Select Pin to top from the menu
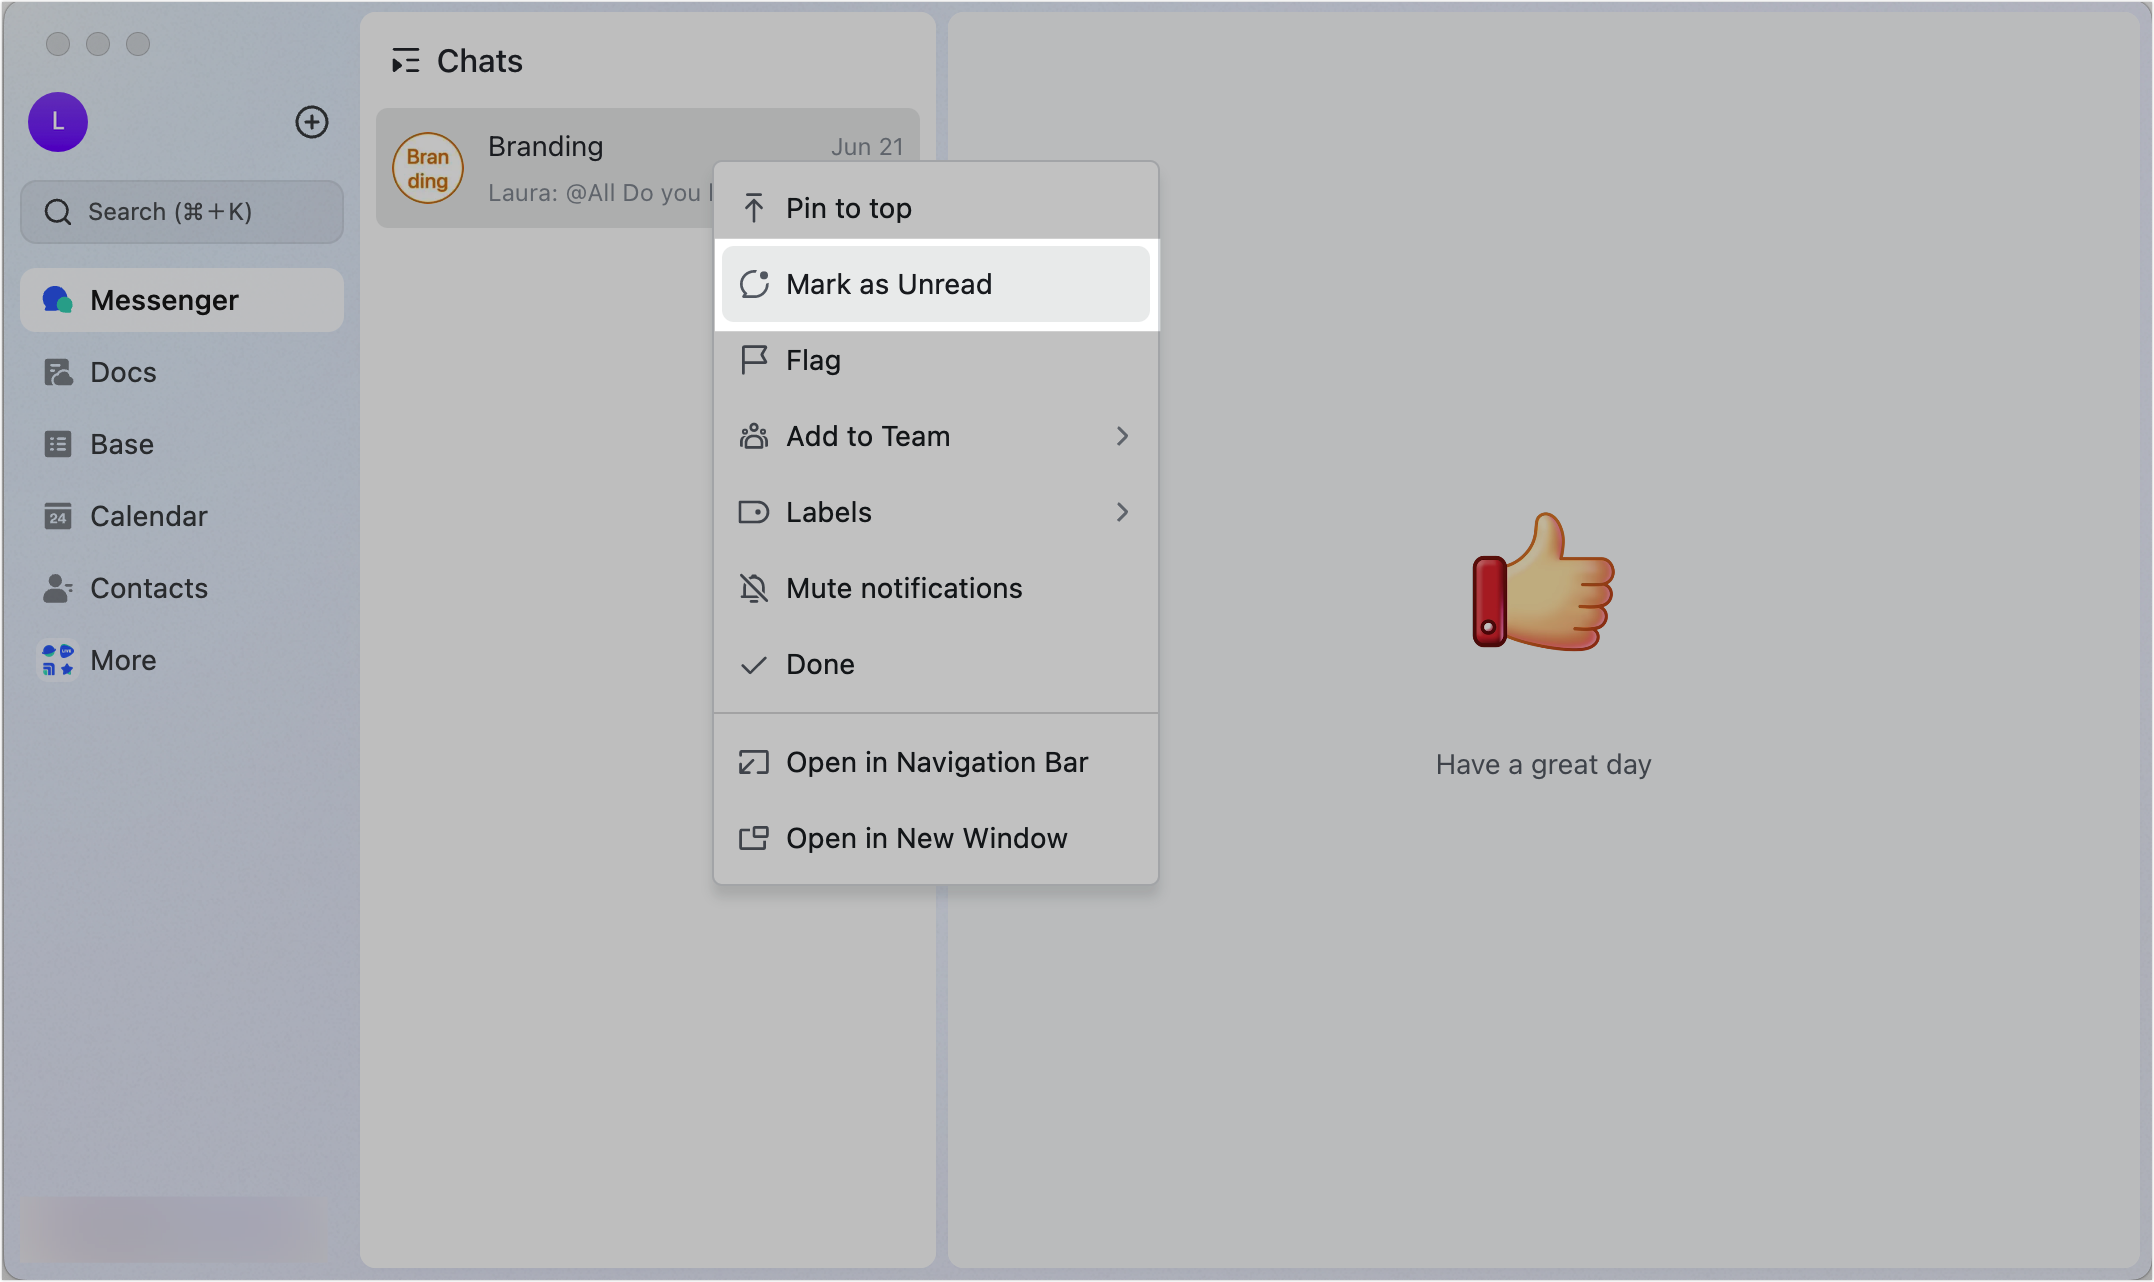The height and width of the screenshot is (1282, 2154). (x=847, y=208)
